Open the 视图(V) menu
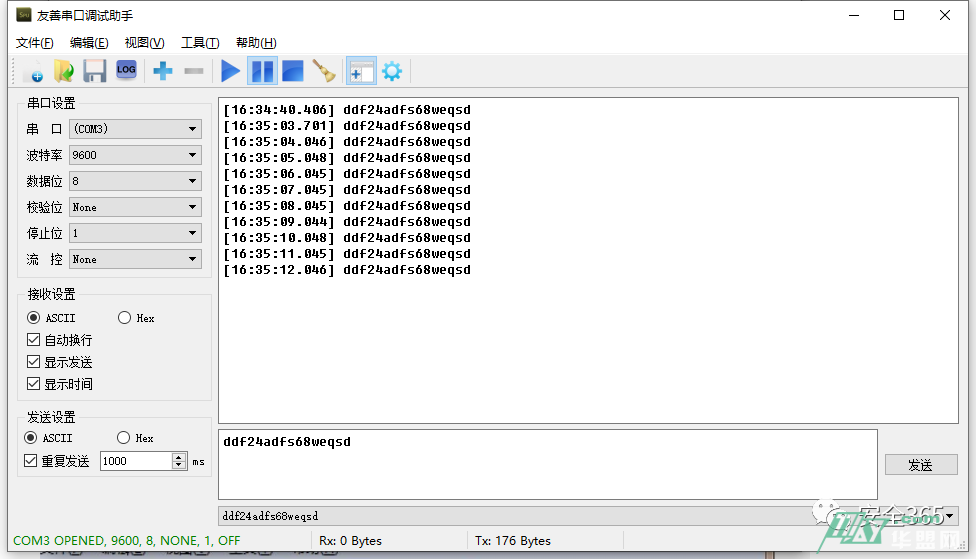The image size is (976, 559). [144, 43]
